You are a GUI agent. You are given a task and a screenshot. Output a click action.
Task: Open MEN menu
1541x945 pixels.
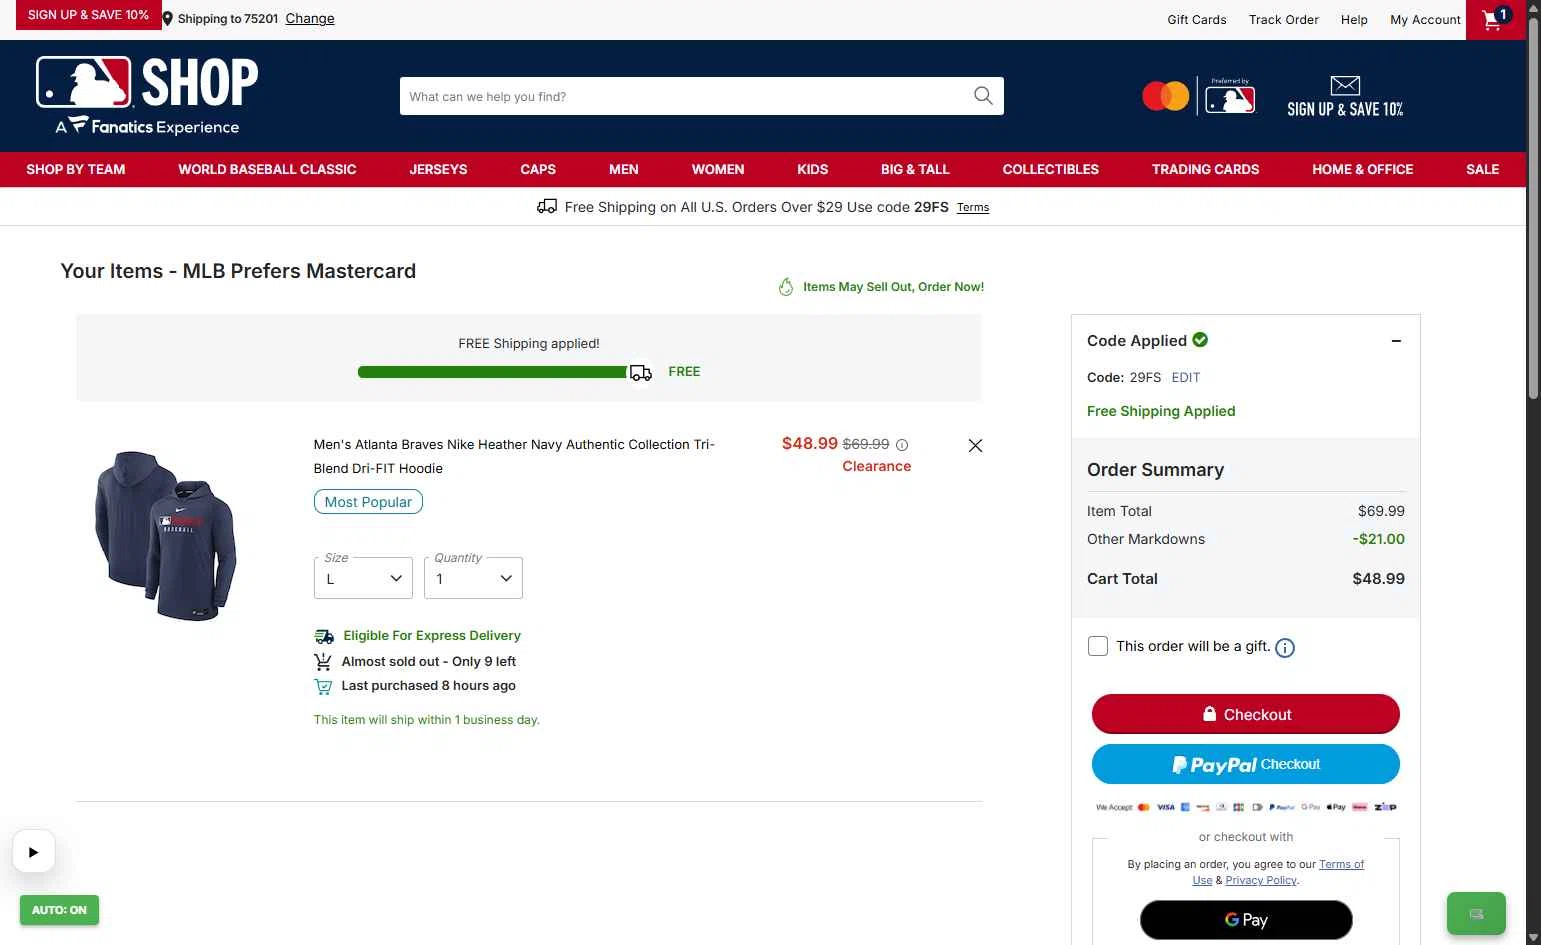coord(624,170)
